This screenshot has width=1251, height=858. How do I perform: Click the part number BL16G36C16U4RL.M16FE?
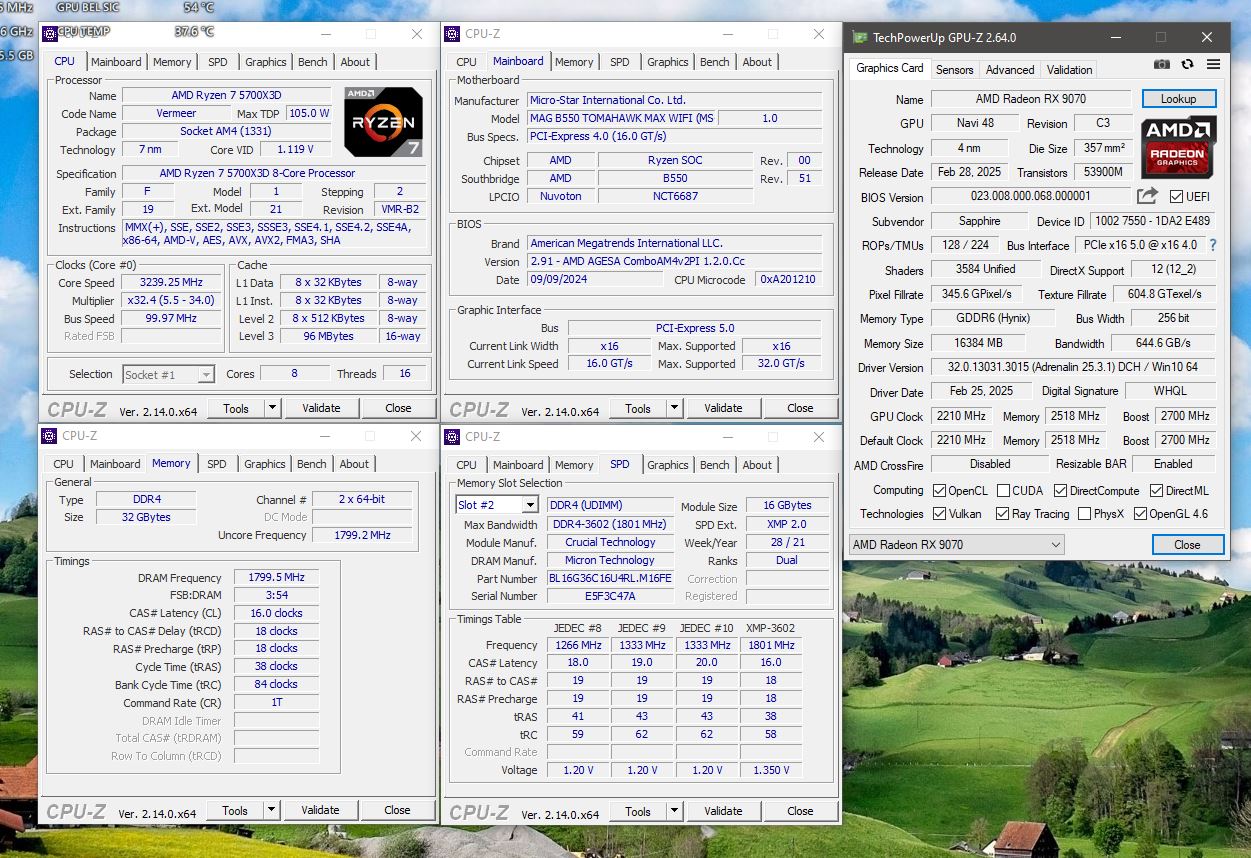pos(610,578)
